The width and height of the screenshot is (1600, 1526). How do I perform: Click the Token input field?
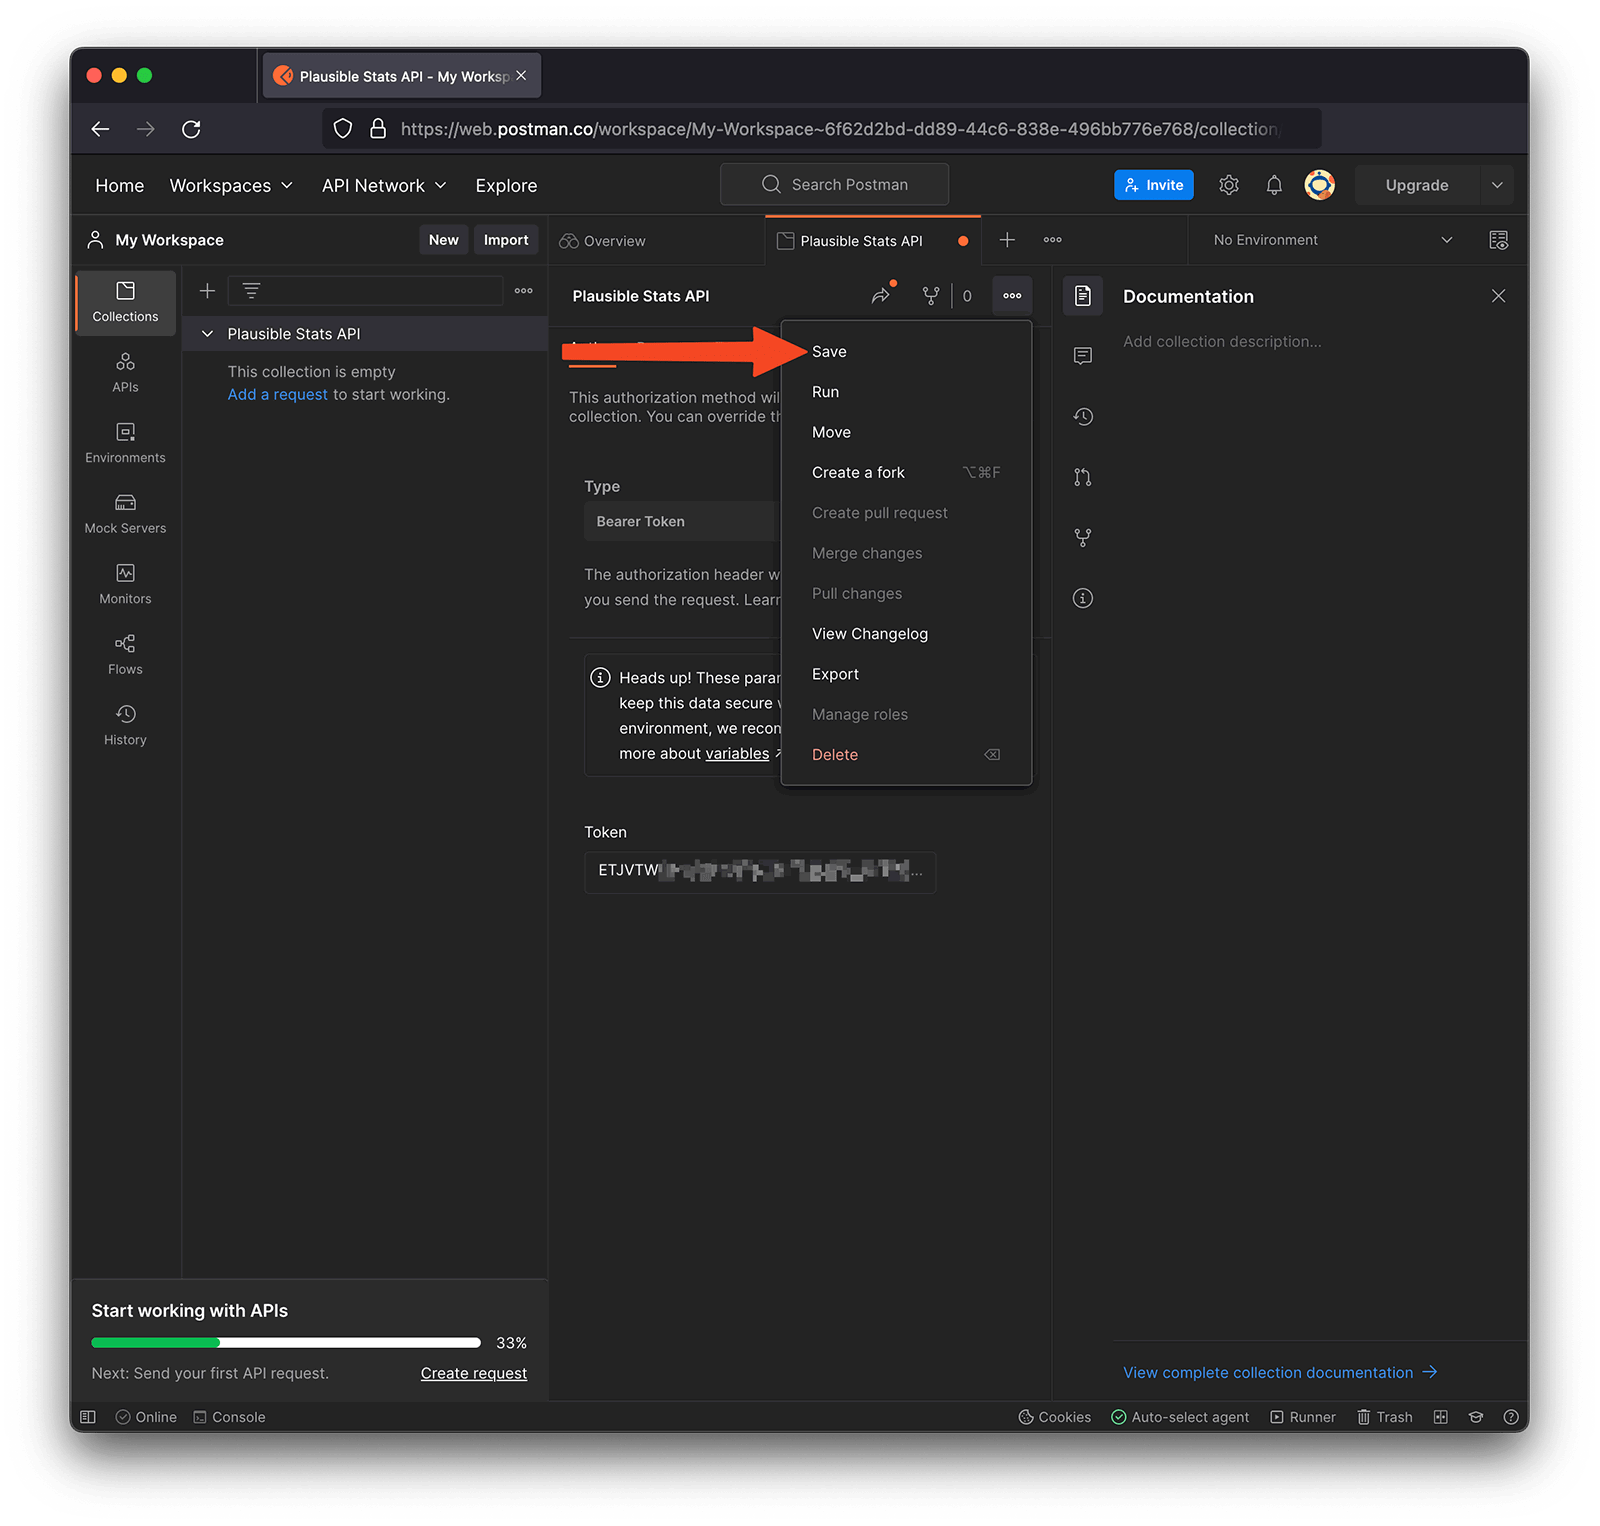(759, 871)
